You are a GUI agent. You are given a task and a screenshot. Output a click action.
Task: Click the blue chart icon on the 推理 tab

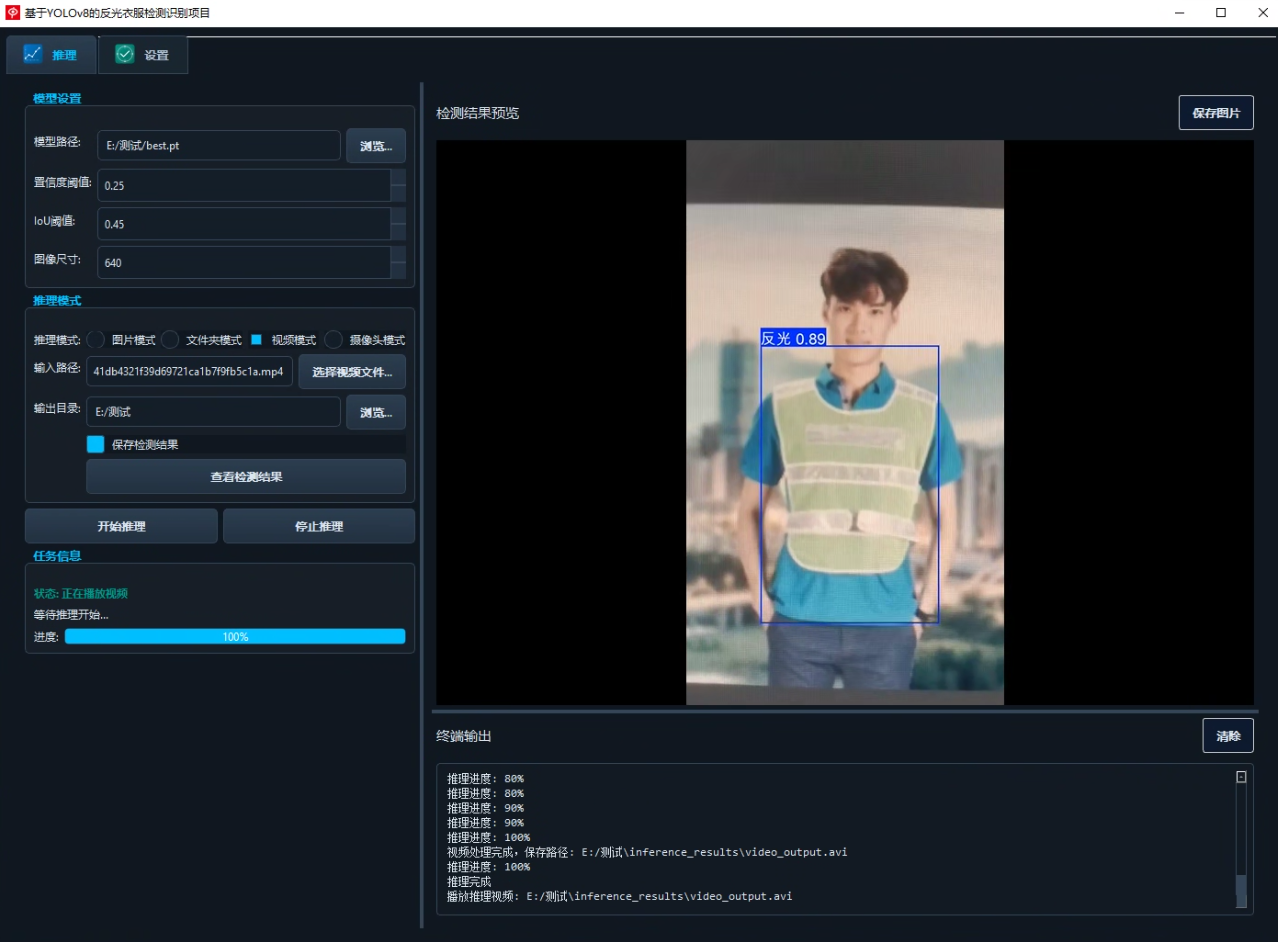(x=34, y=54)
